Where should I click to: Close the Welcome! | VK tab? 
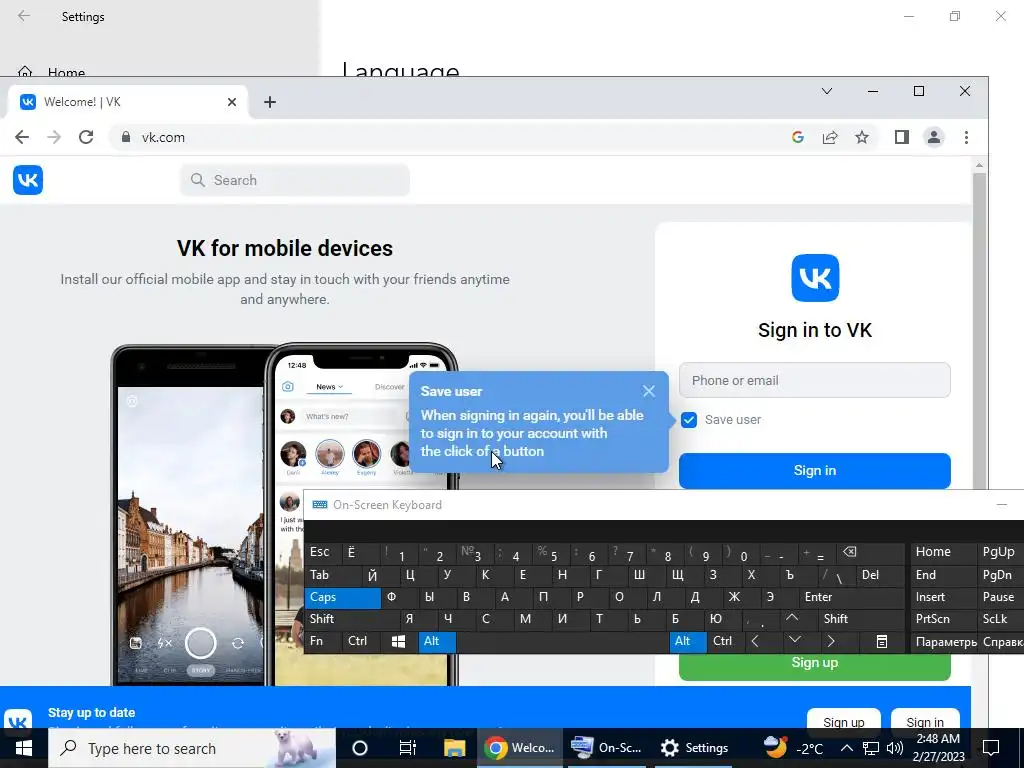(x=232, y=102)
